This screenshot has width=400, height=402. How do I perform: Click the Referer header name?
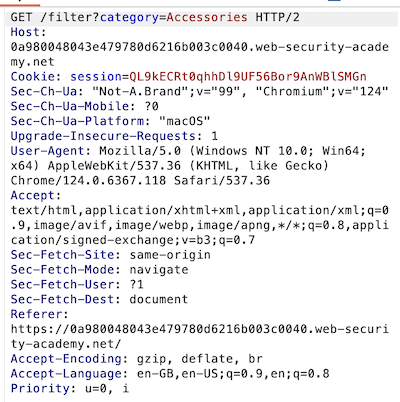[x=36, y=314]
